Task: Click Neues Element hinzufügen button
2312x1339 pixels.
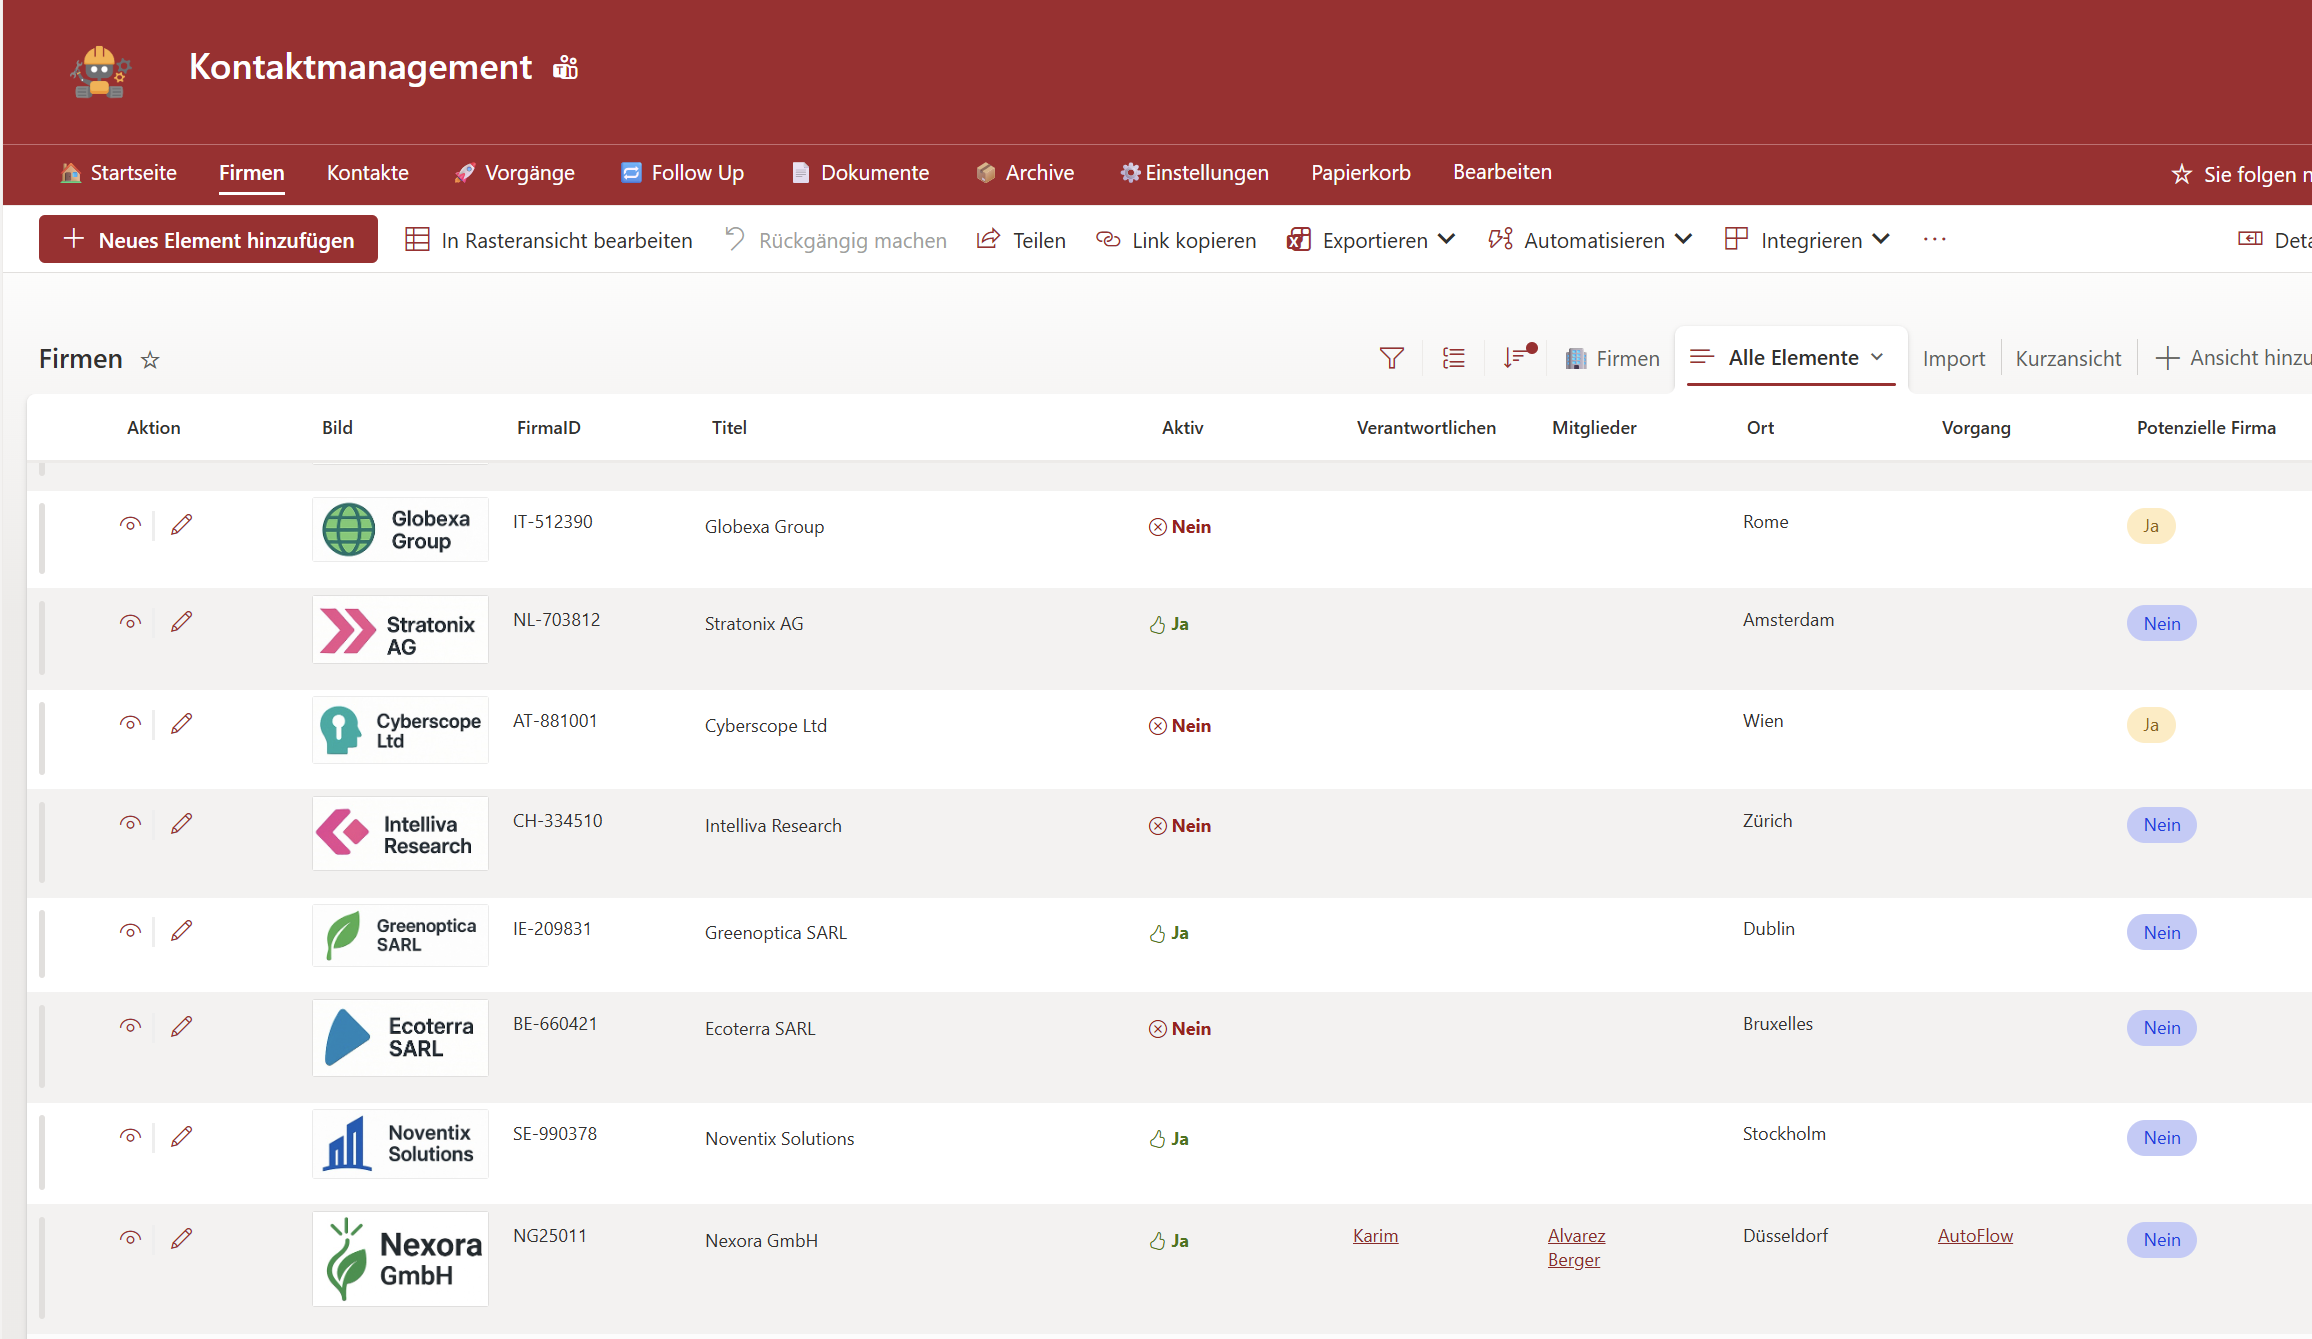Action: point(208,240)
